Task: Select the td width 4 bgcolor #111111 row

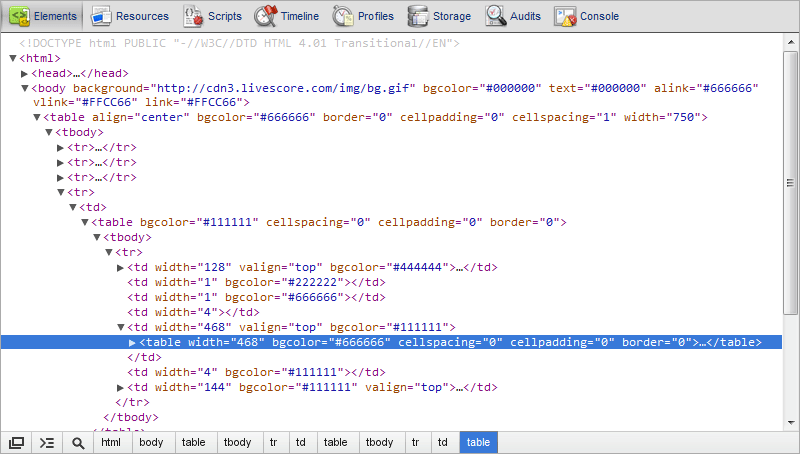Action: click(x=256, y=372)
